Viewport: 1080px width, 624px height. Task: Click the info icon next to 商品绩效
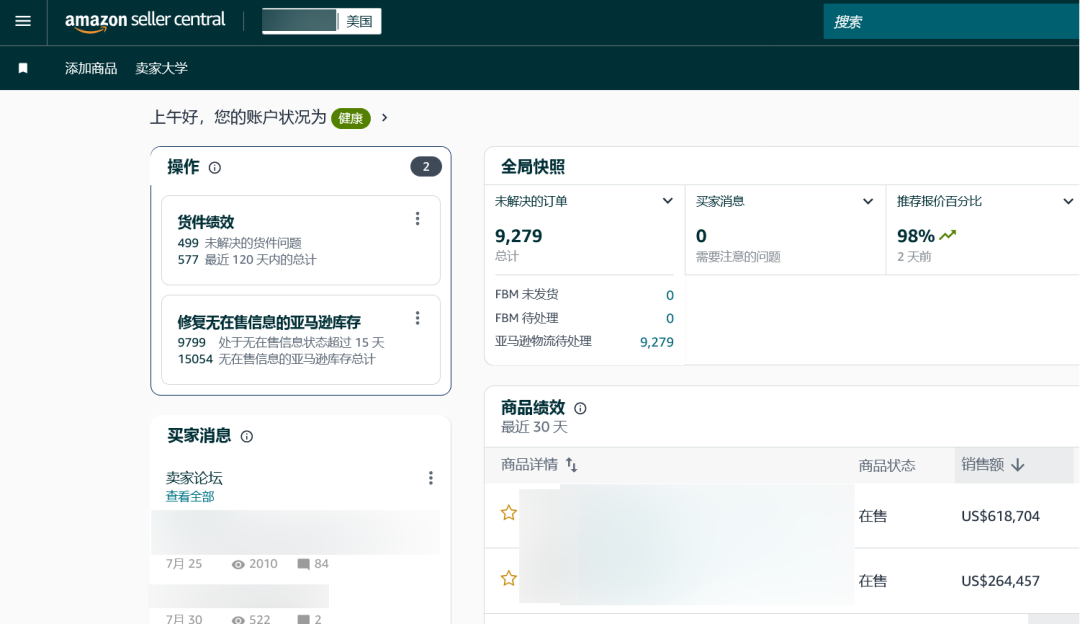580,407
